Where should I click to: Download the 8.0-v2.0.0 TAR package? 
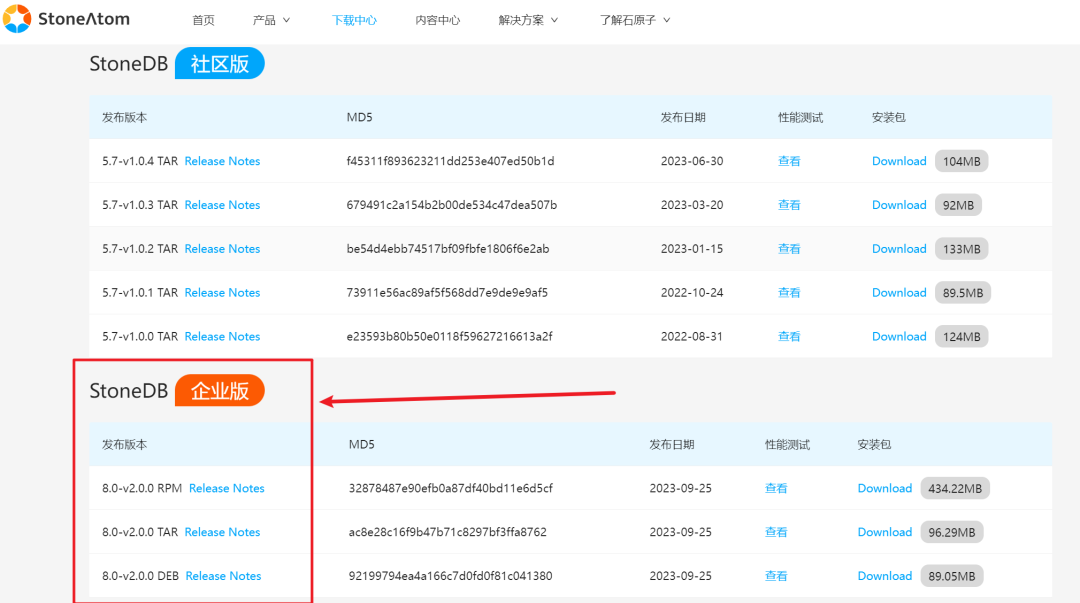coord(884,532)
